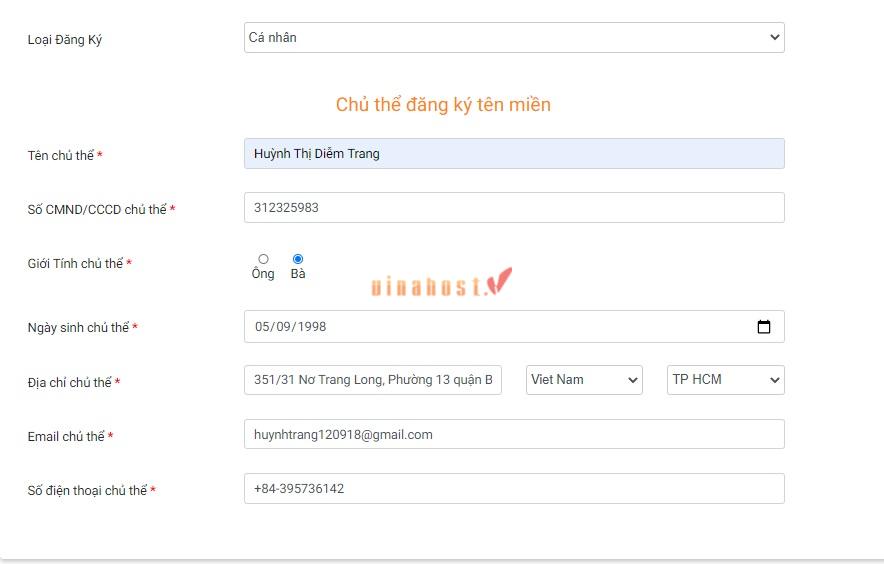Click the Tên chủ thể label

[65, 155]
